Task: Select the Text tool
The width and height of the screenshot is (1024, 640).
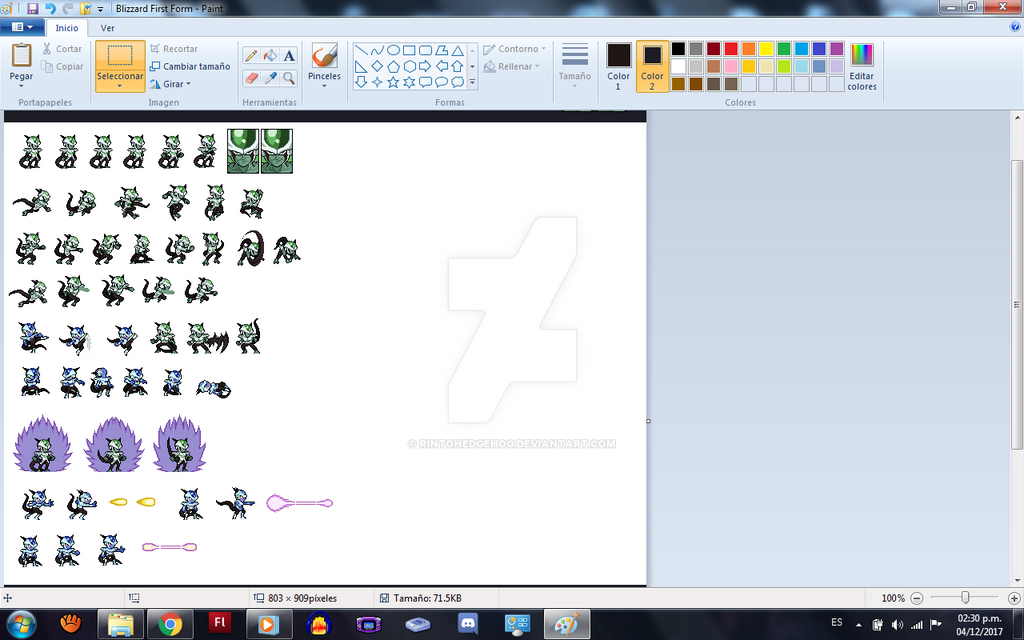Action: click(289, 56)
